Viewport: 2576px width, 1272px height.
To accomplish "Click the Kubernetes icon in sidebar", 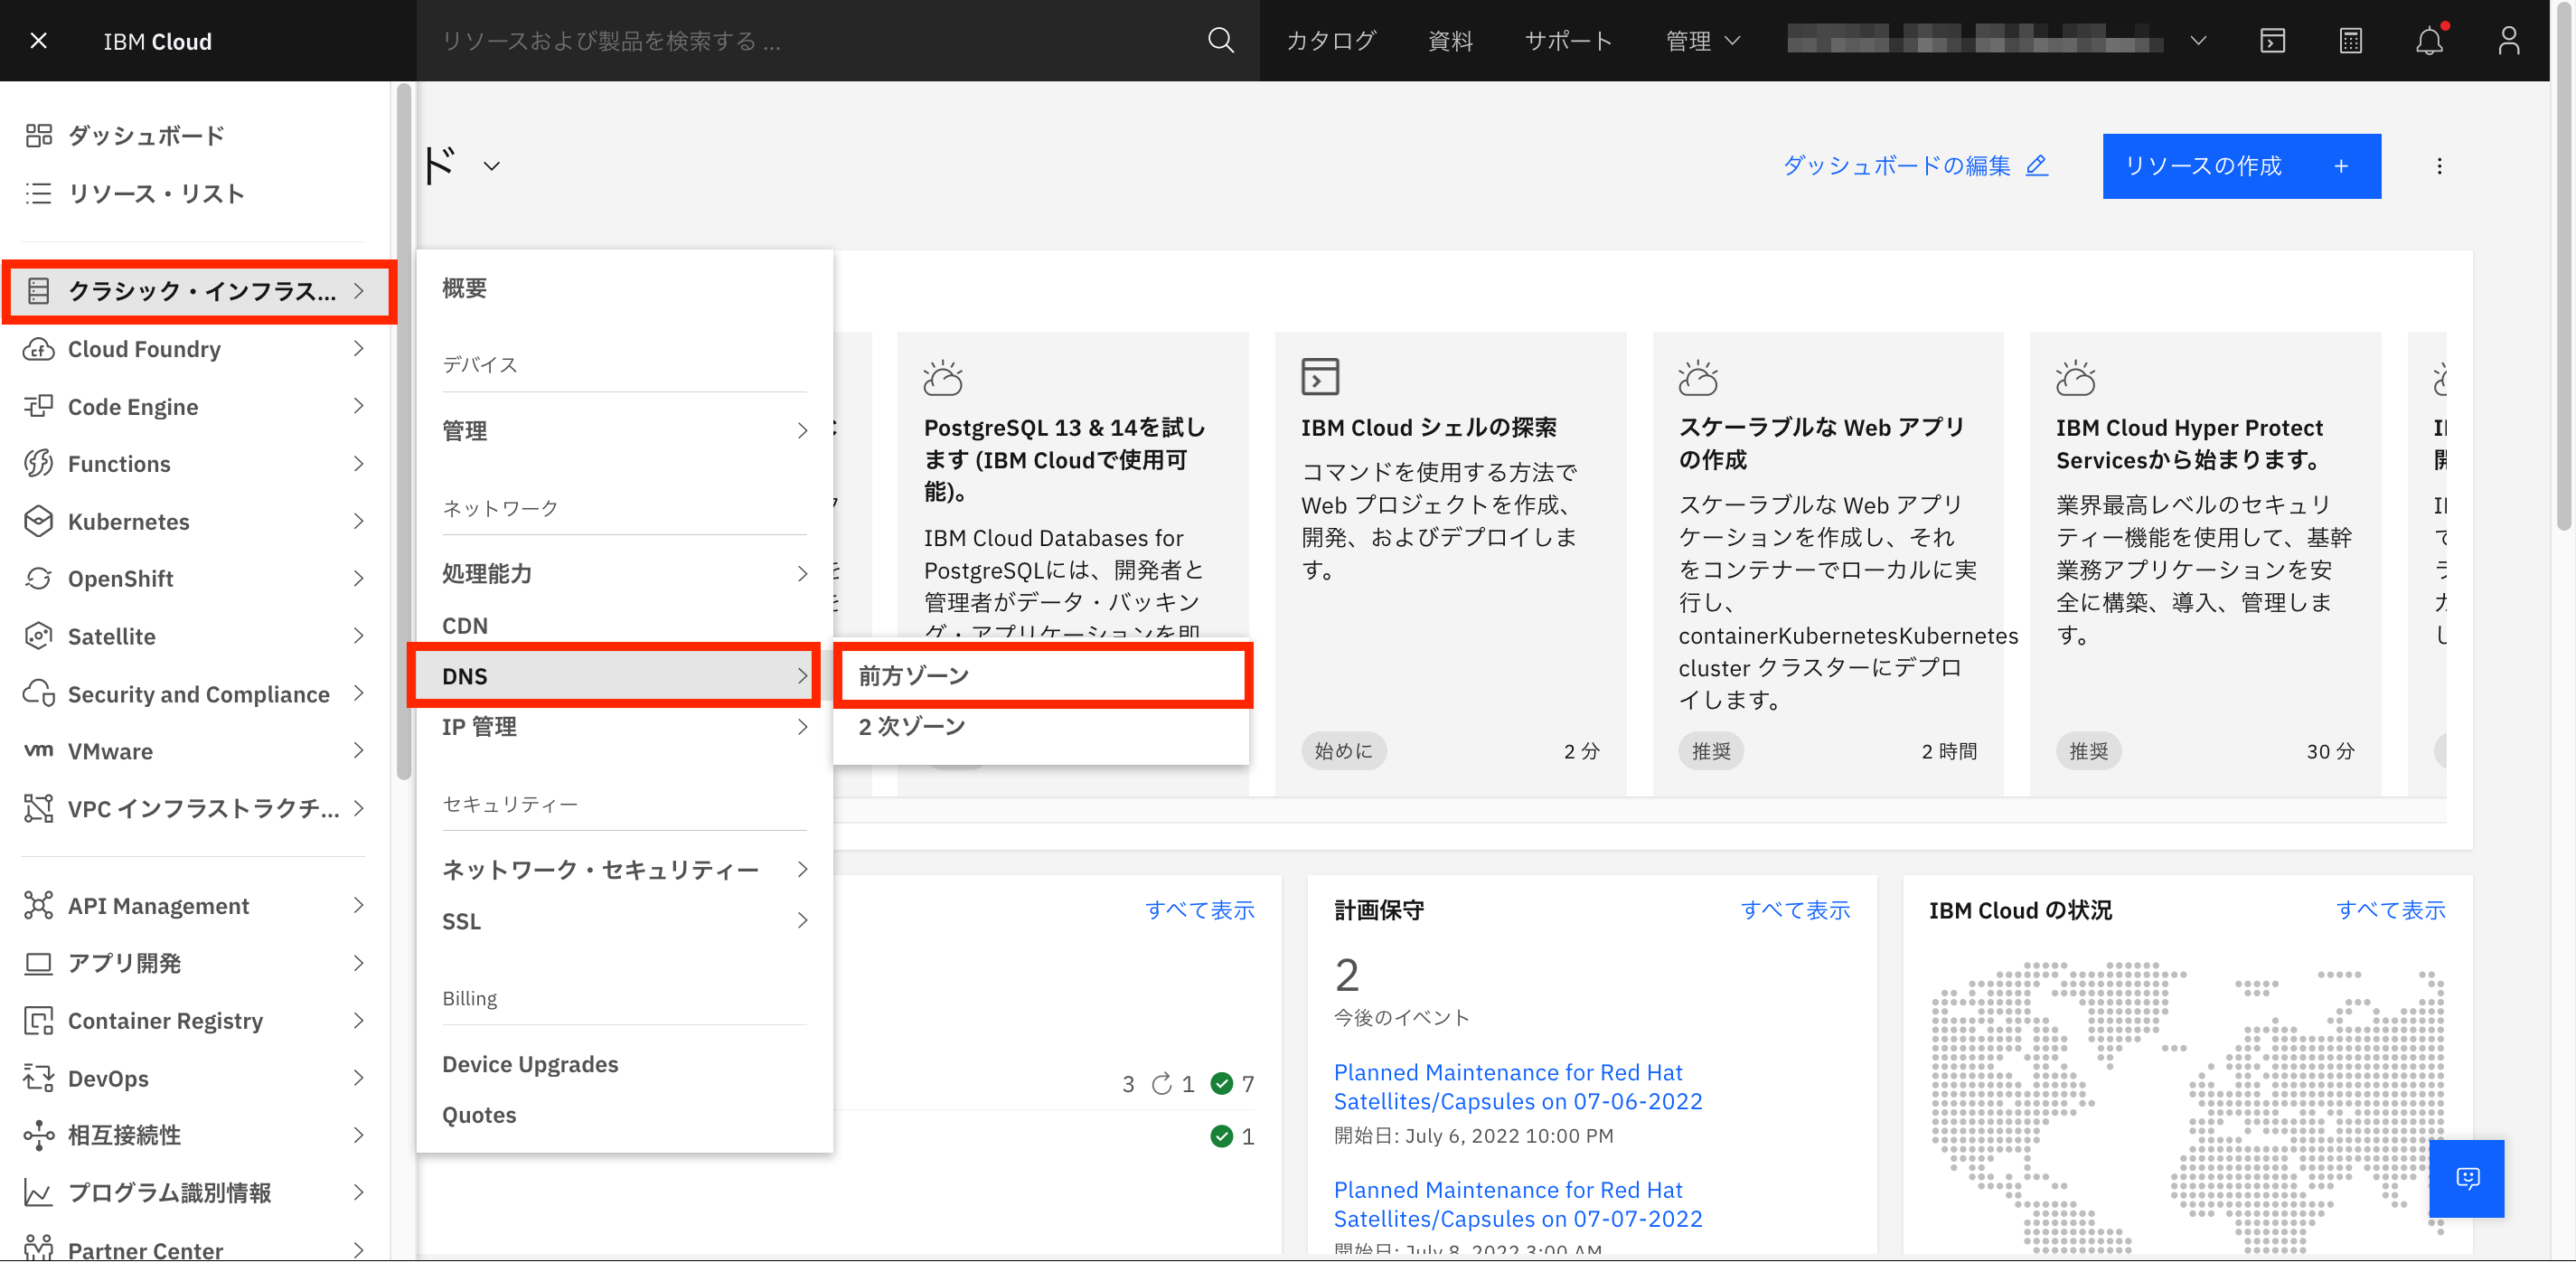I will pos(38,521).
